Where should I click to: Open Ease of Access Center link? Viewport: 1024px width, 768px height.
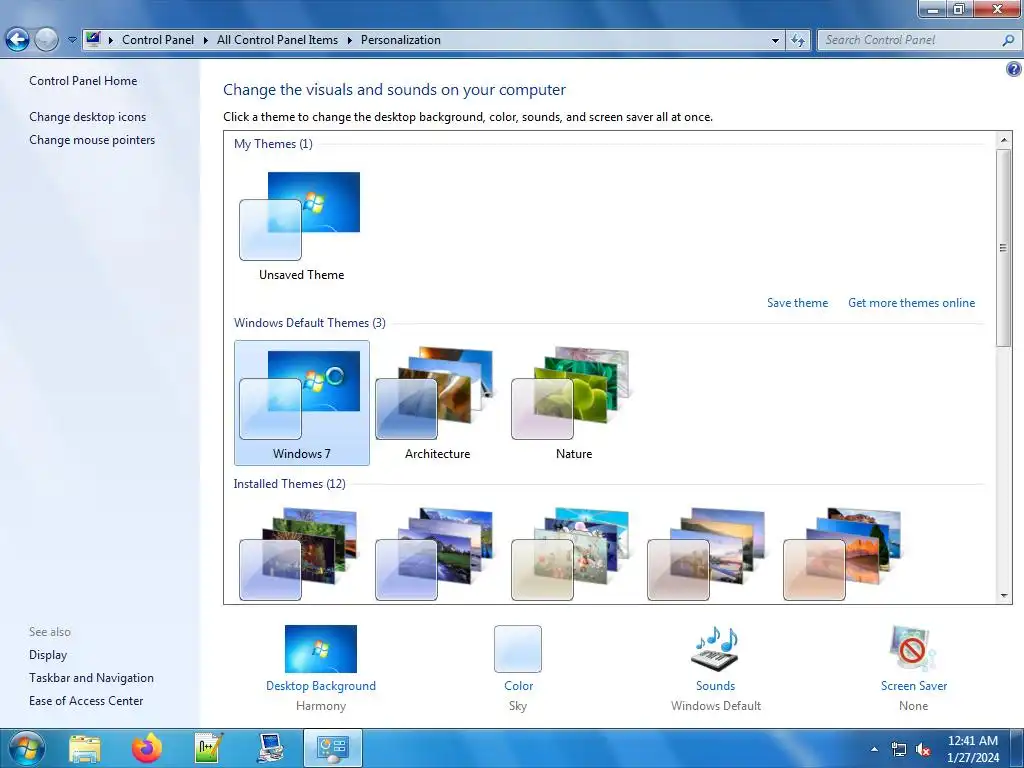86,701
